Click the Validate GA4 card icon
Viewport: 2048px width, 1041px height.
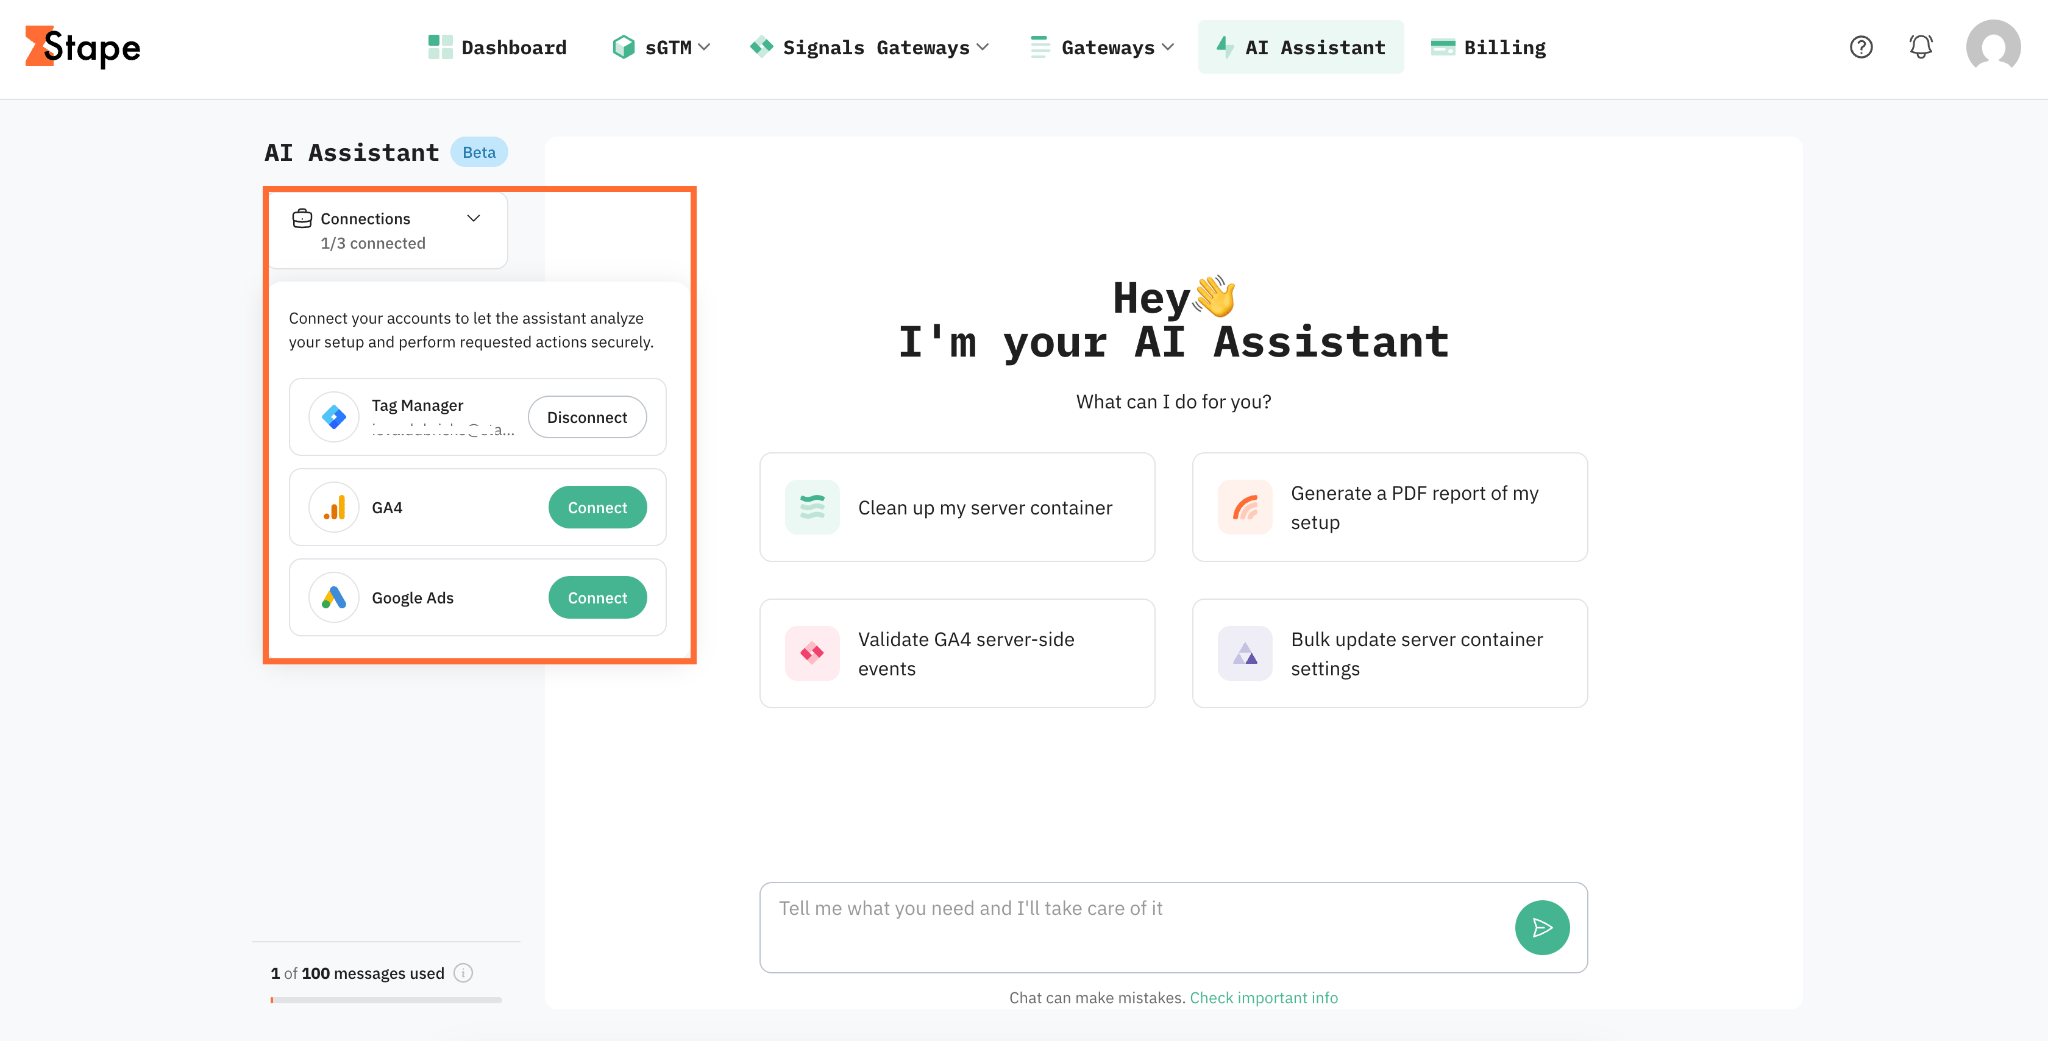pyautogui.click(x=812, y=653)
